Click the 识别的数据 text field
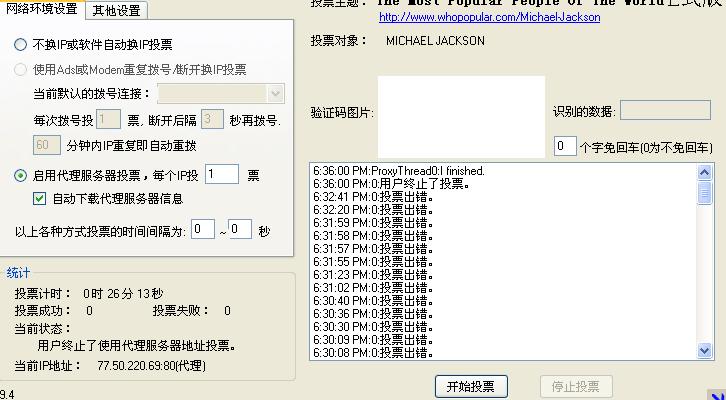Viewport: 726px width, 400px height. (665, 112)
